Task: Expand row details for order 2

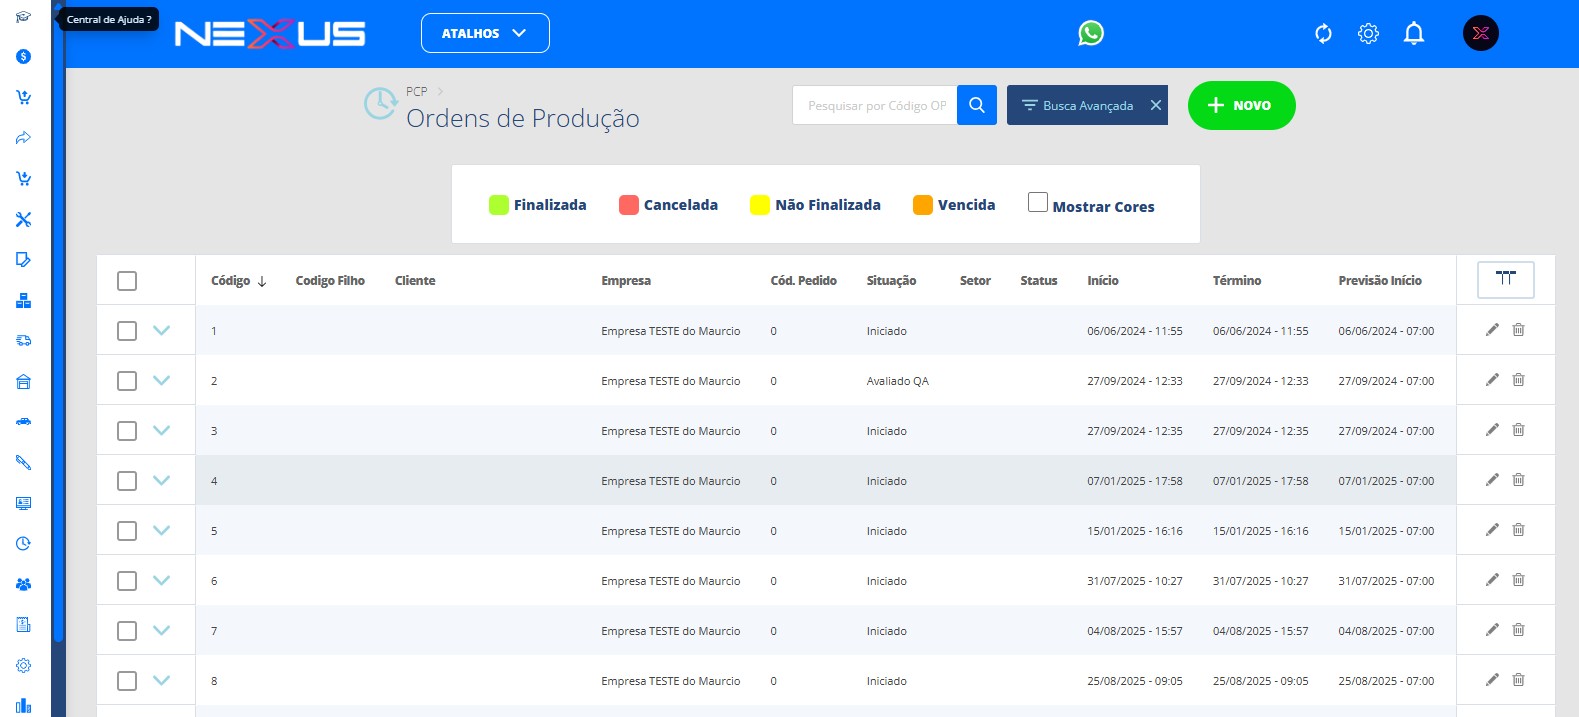Action: tap(161, 380)
